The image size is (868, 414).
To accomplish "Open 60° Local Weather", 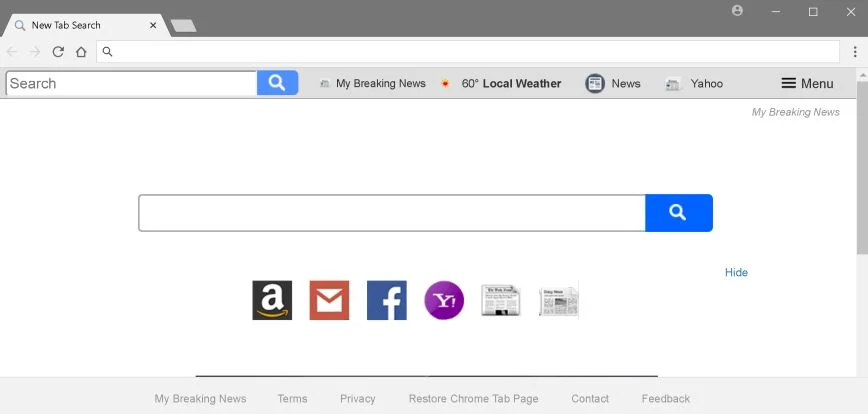I will 501,84.
